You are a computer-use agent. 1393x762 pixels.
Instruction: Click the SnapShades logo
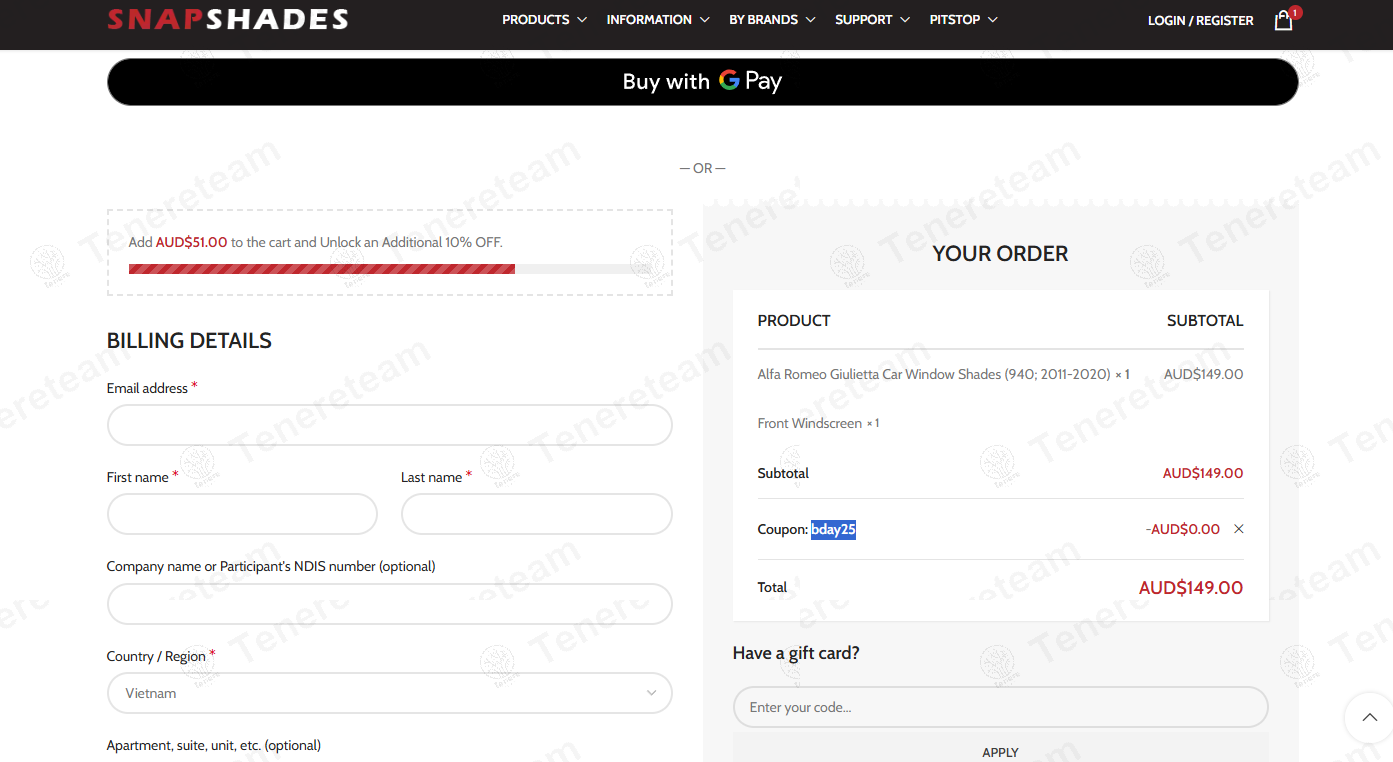point(228,19)
